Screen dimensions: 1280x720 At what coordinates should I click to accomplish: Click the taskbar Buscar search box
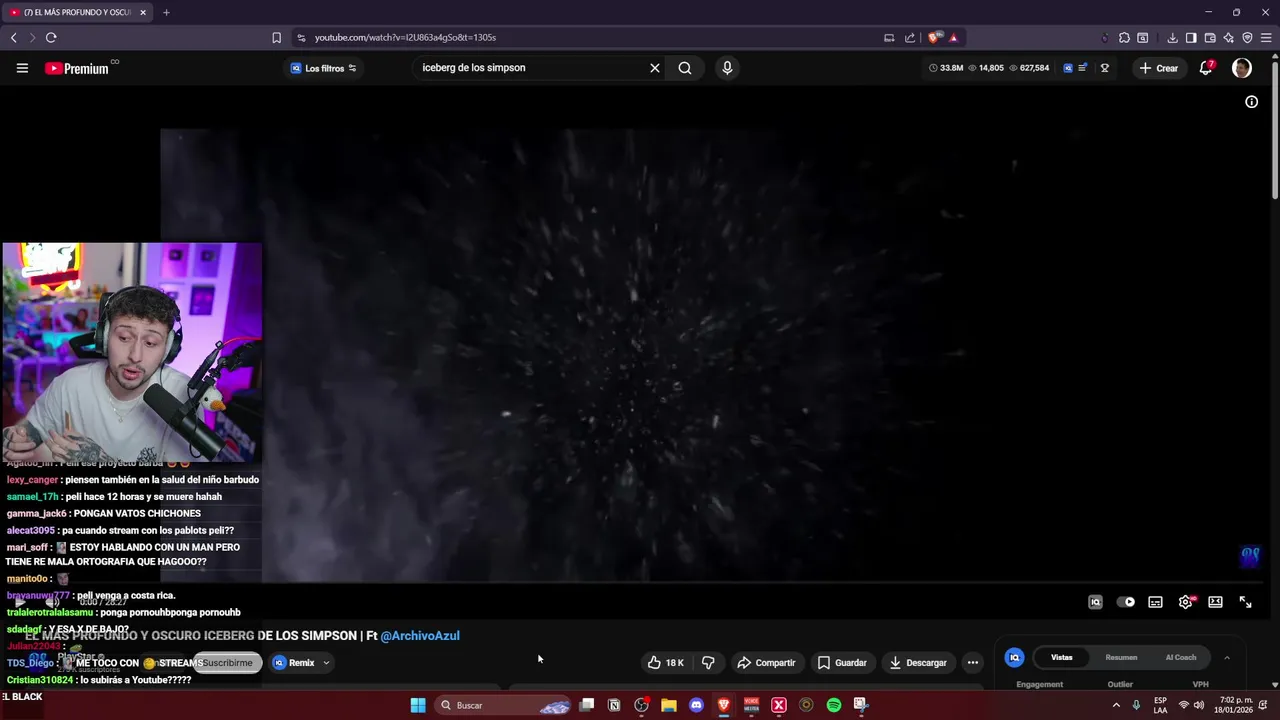505,705
